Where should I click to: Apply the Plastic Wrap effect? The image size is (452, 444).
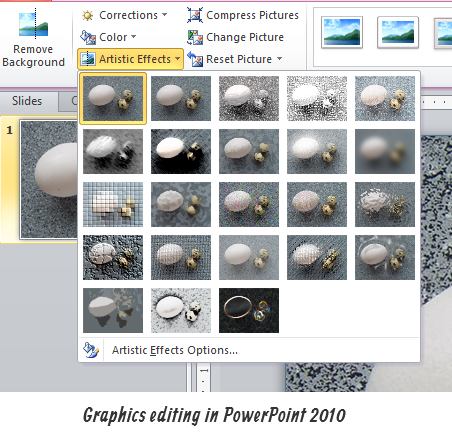coord(385,257)
